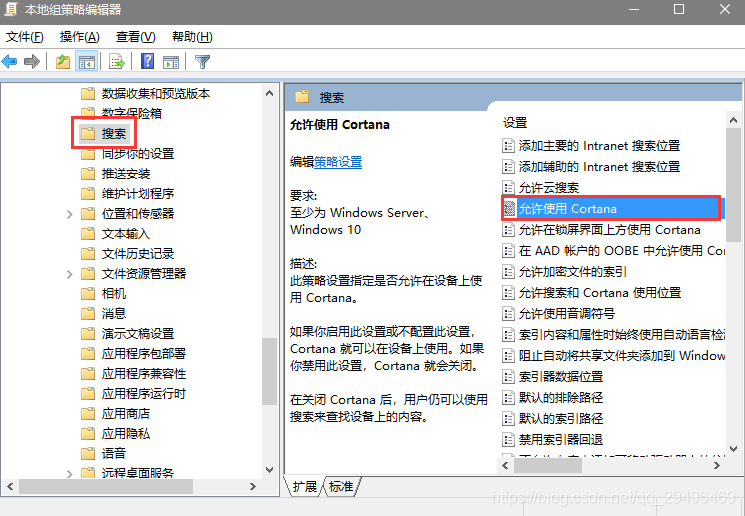Click the folder icon beside 语音

(x=88, y=453)
